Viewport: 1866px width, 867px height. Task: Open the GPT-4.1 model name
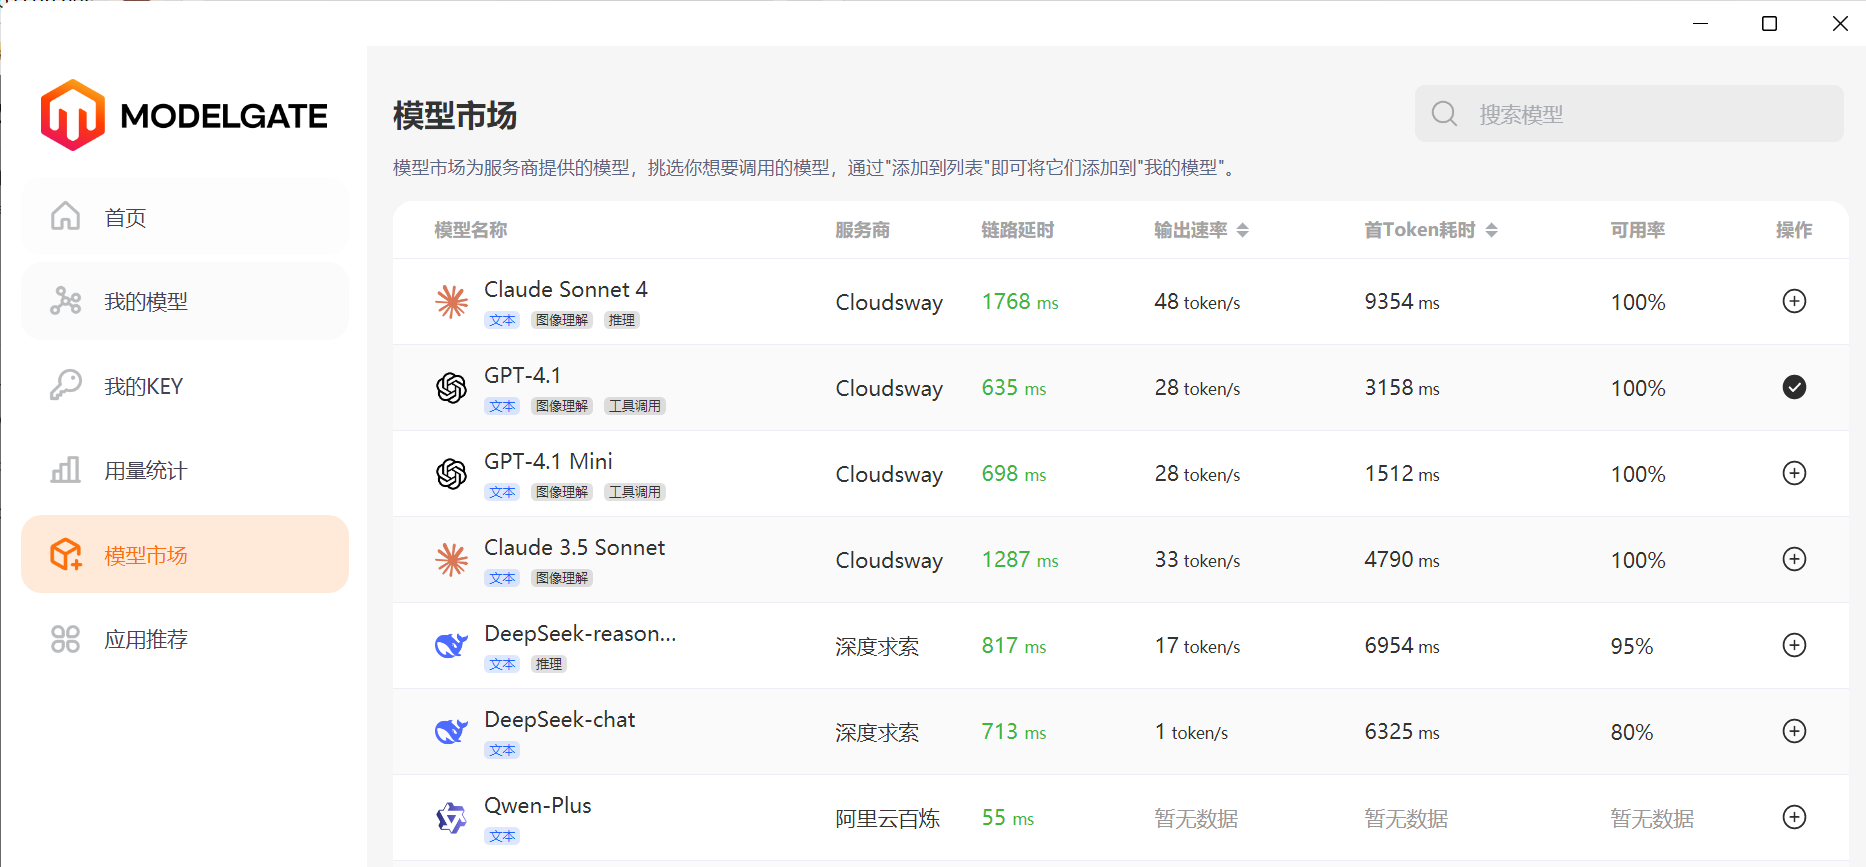pos(523,375)
